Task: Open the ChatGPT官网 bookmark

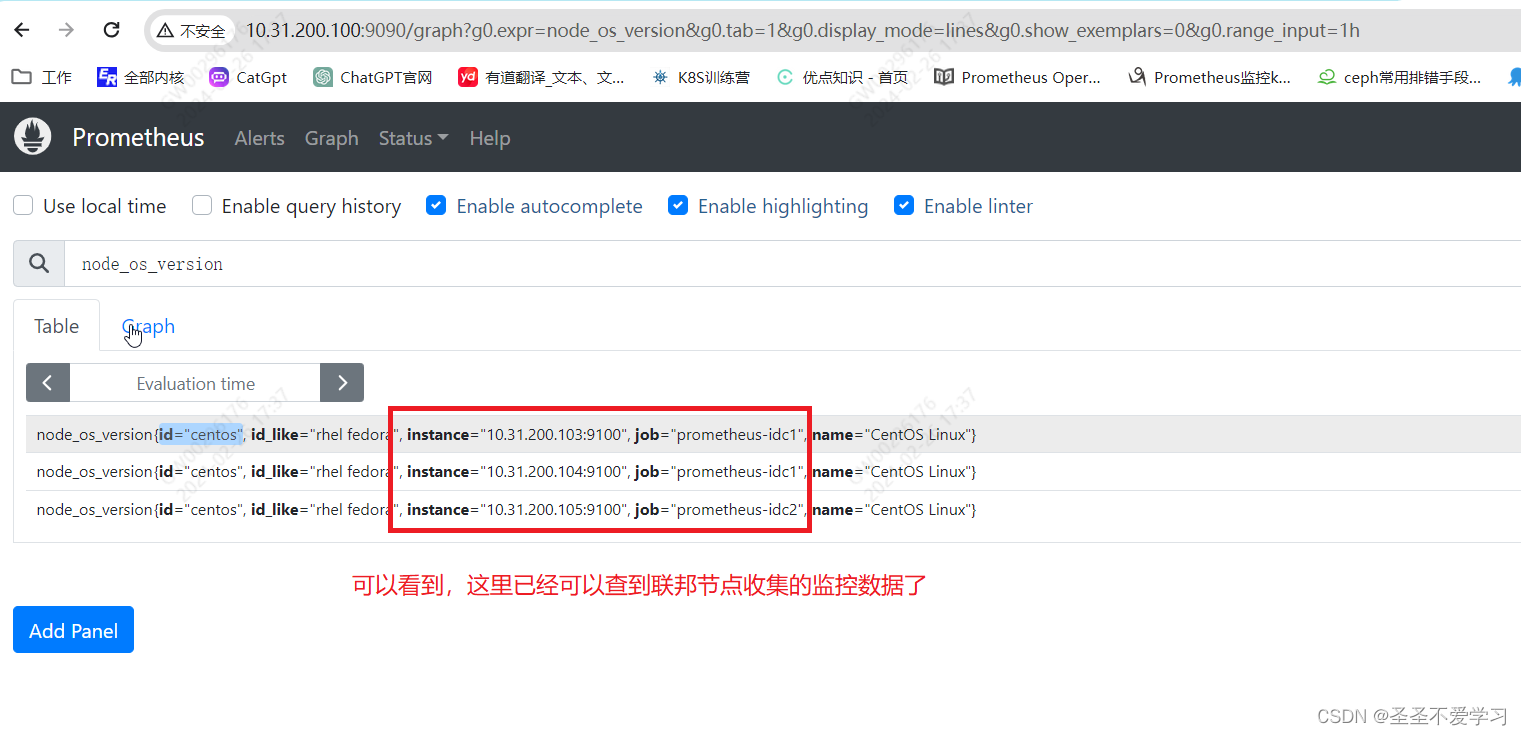Action: point(372,77)
